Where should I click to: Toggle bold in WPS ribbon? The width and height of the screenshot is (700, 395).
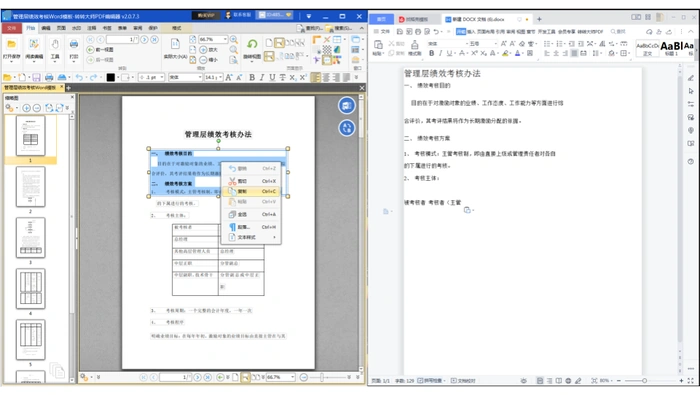(431, 53)
